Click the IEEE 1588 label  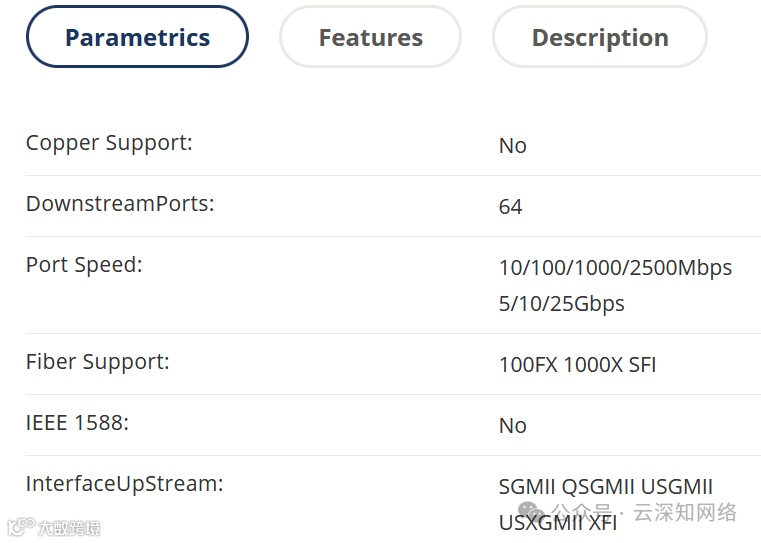coord(77,423)
